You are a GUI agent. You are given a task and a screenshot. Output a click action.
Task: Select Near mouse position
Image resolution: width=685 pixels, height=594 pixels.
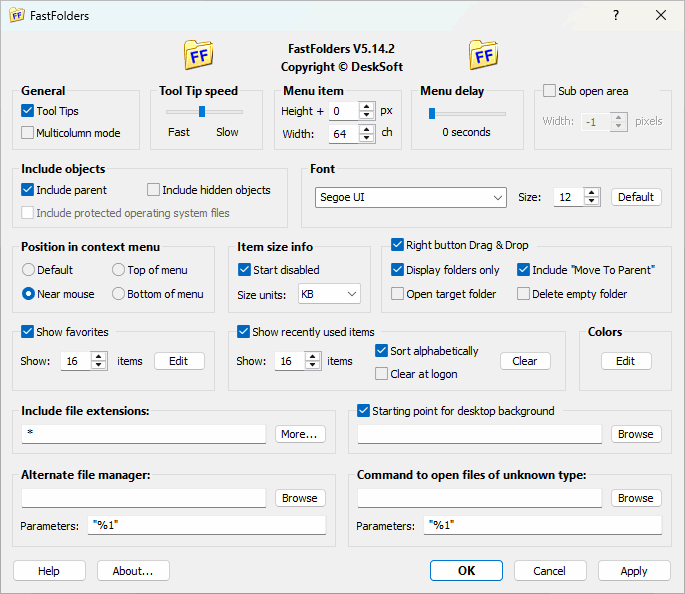[28, 294]
